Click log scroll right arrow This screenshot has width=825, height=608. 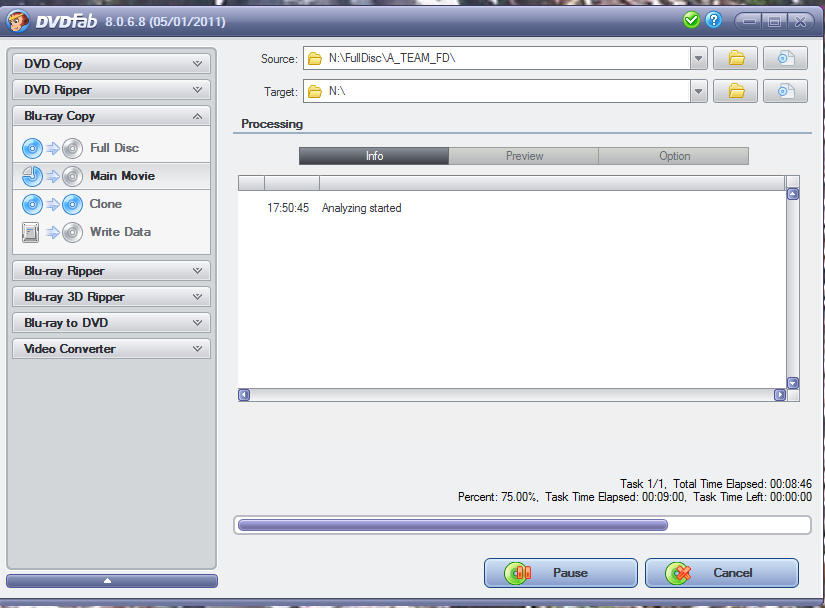pos(780,395)
